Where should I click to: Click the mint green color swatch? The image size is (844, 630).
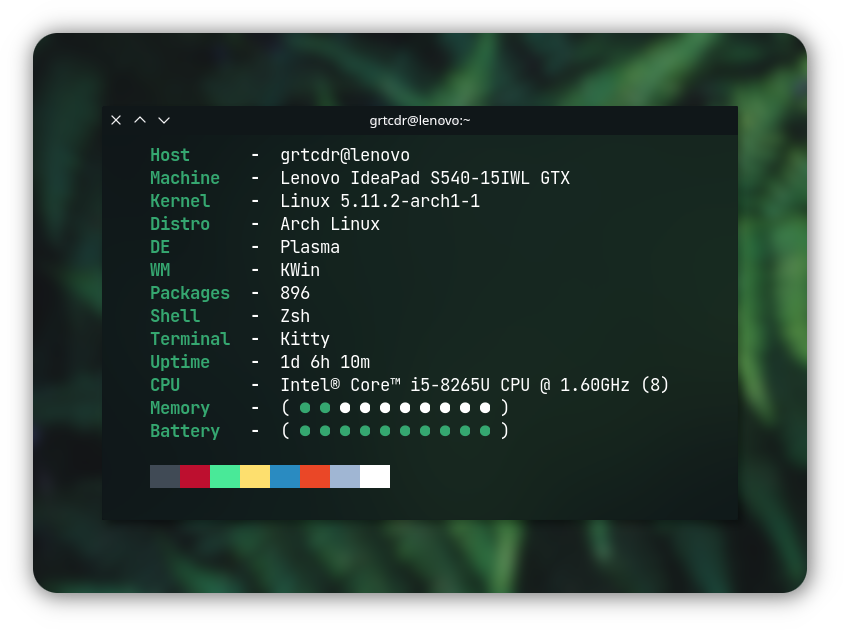point(225,477)
